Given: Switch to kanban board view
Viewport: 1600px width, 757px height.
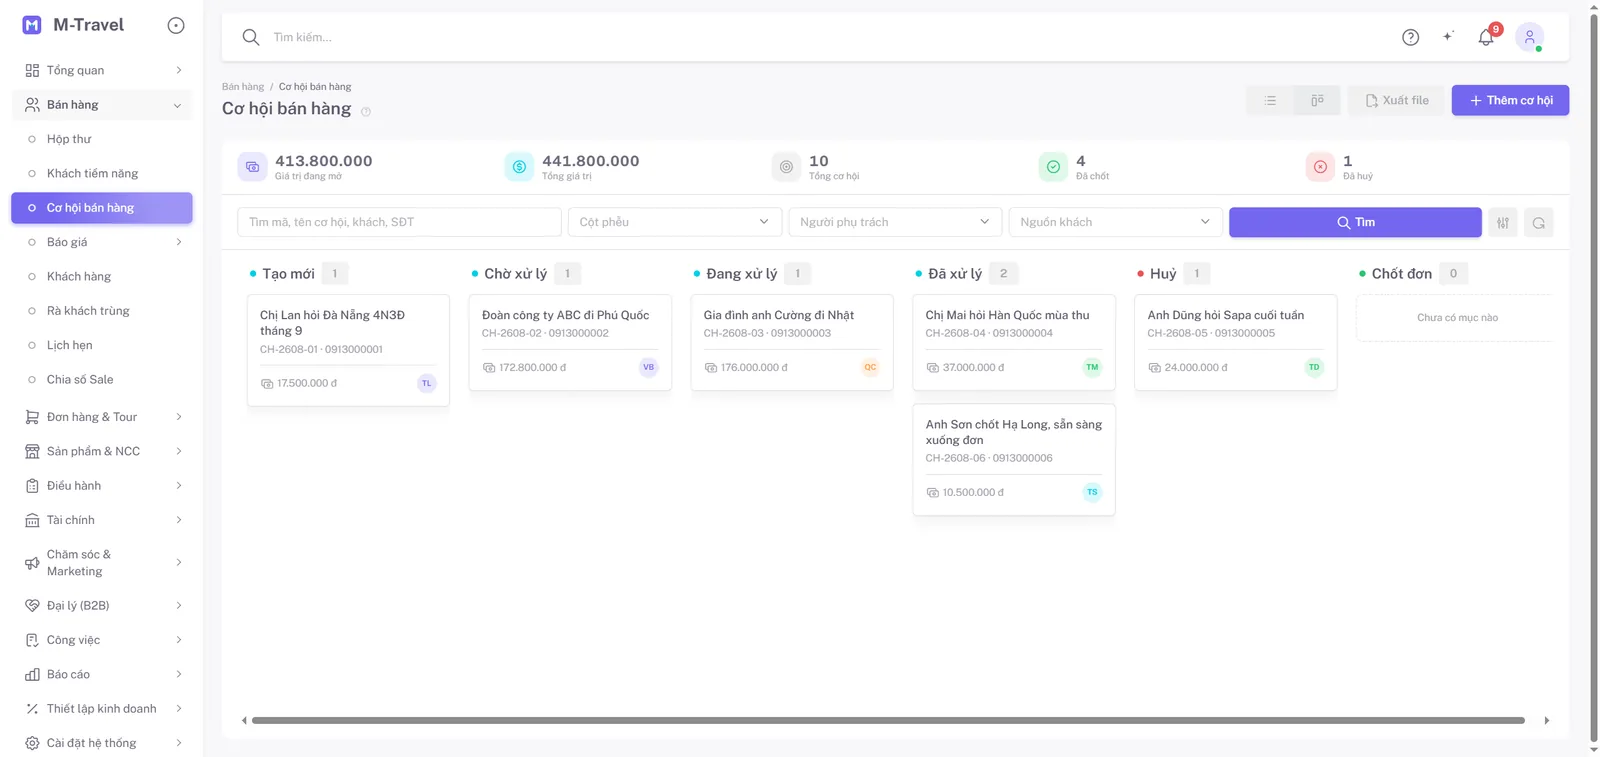Looking at the screenshot, I should coord(1317,100).
